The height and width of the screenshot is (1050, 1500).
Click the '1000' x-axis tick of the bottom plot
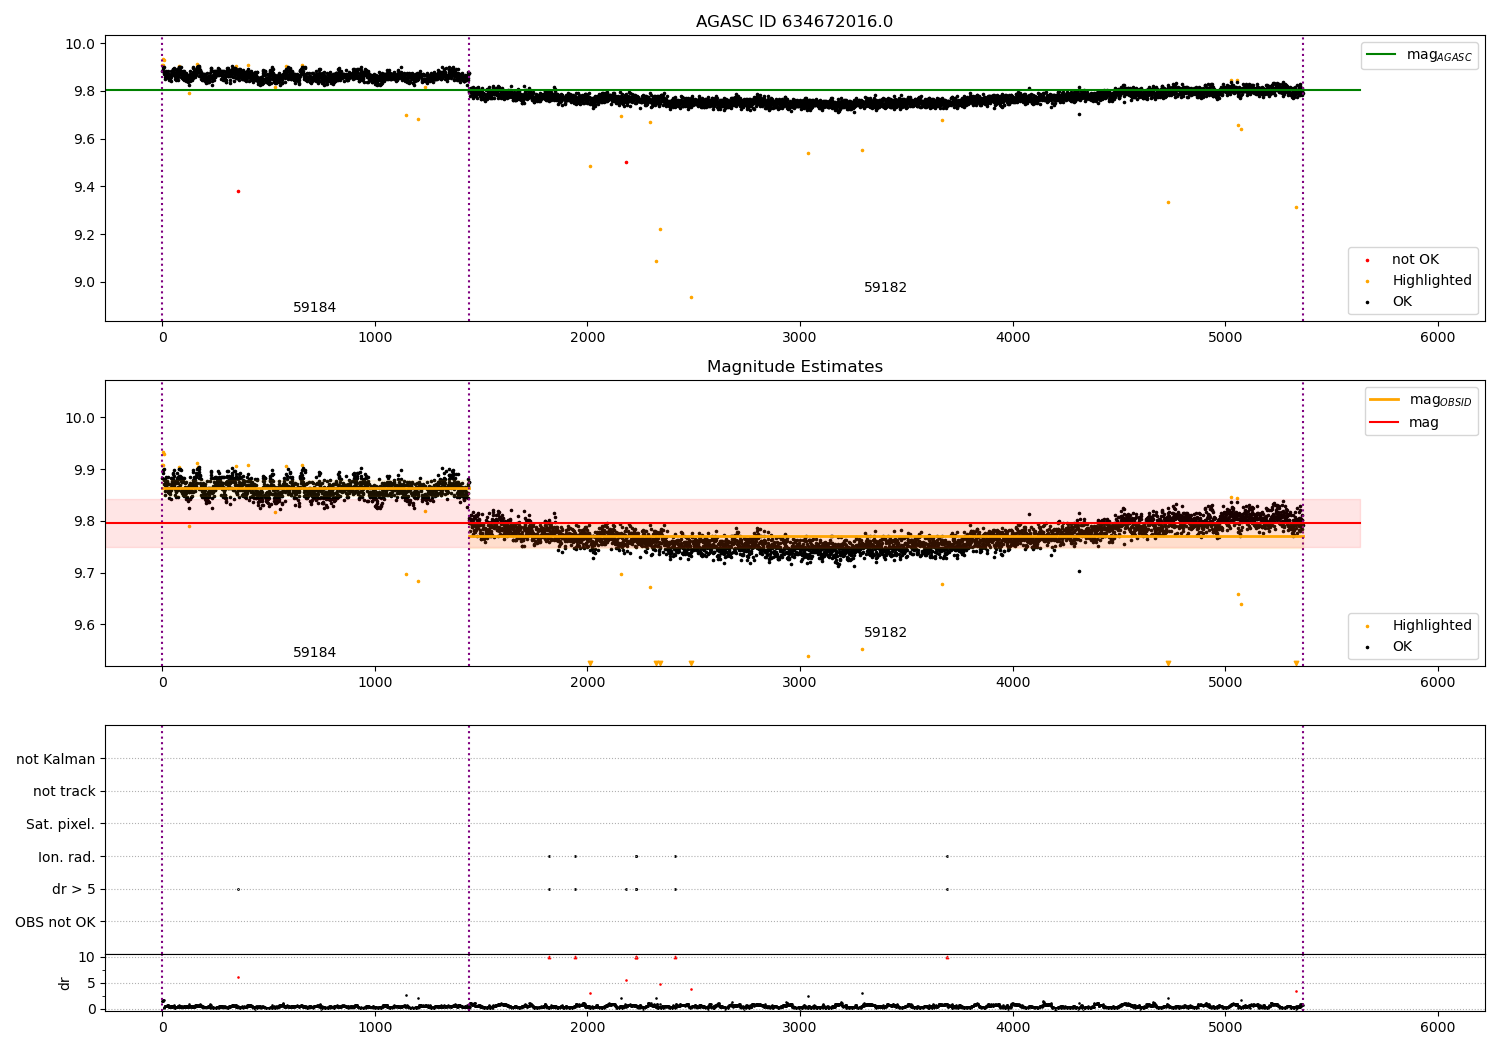(375, 1027)
